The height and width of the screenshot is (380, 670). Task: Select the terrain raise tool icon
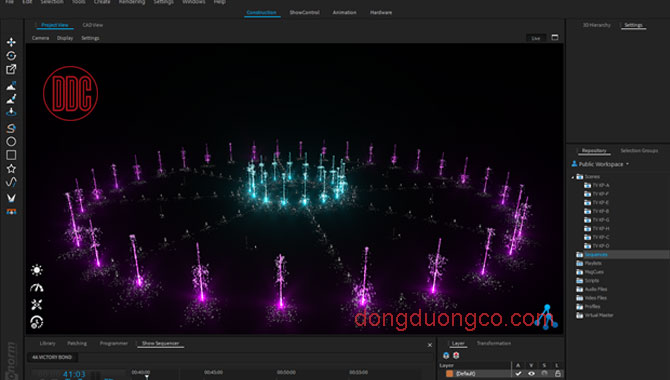click(x=11, y=86)
